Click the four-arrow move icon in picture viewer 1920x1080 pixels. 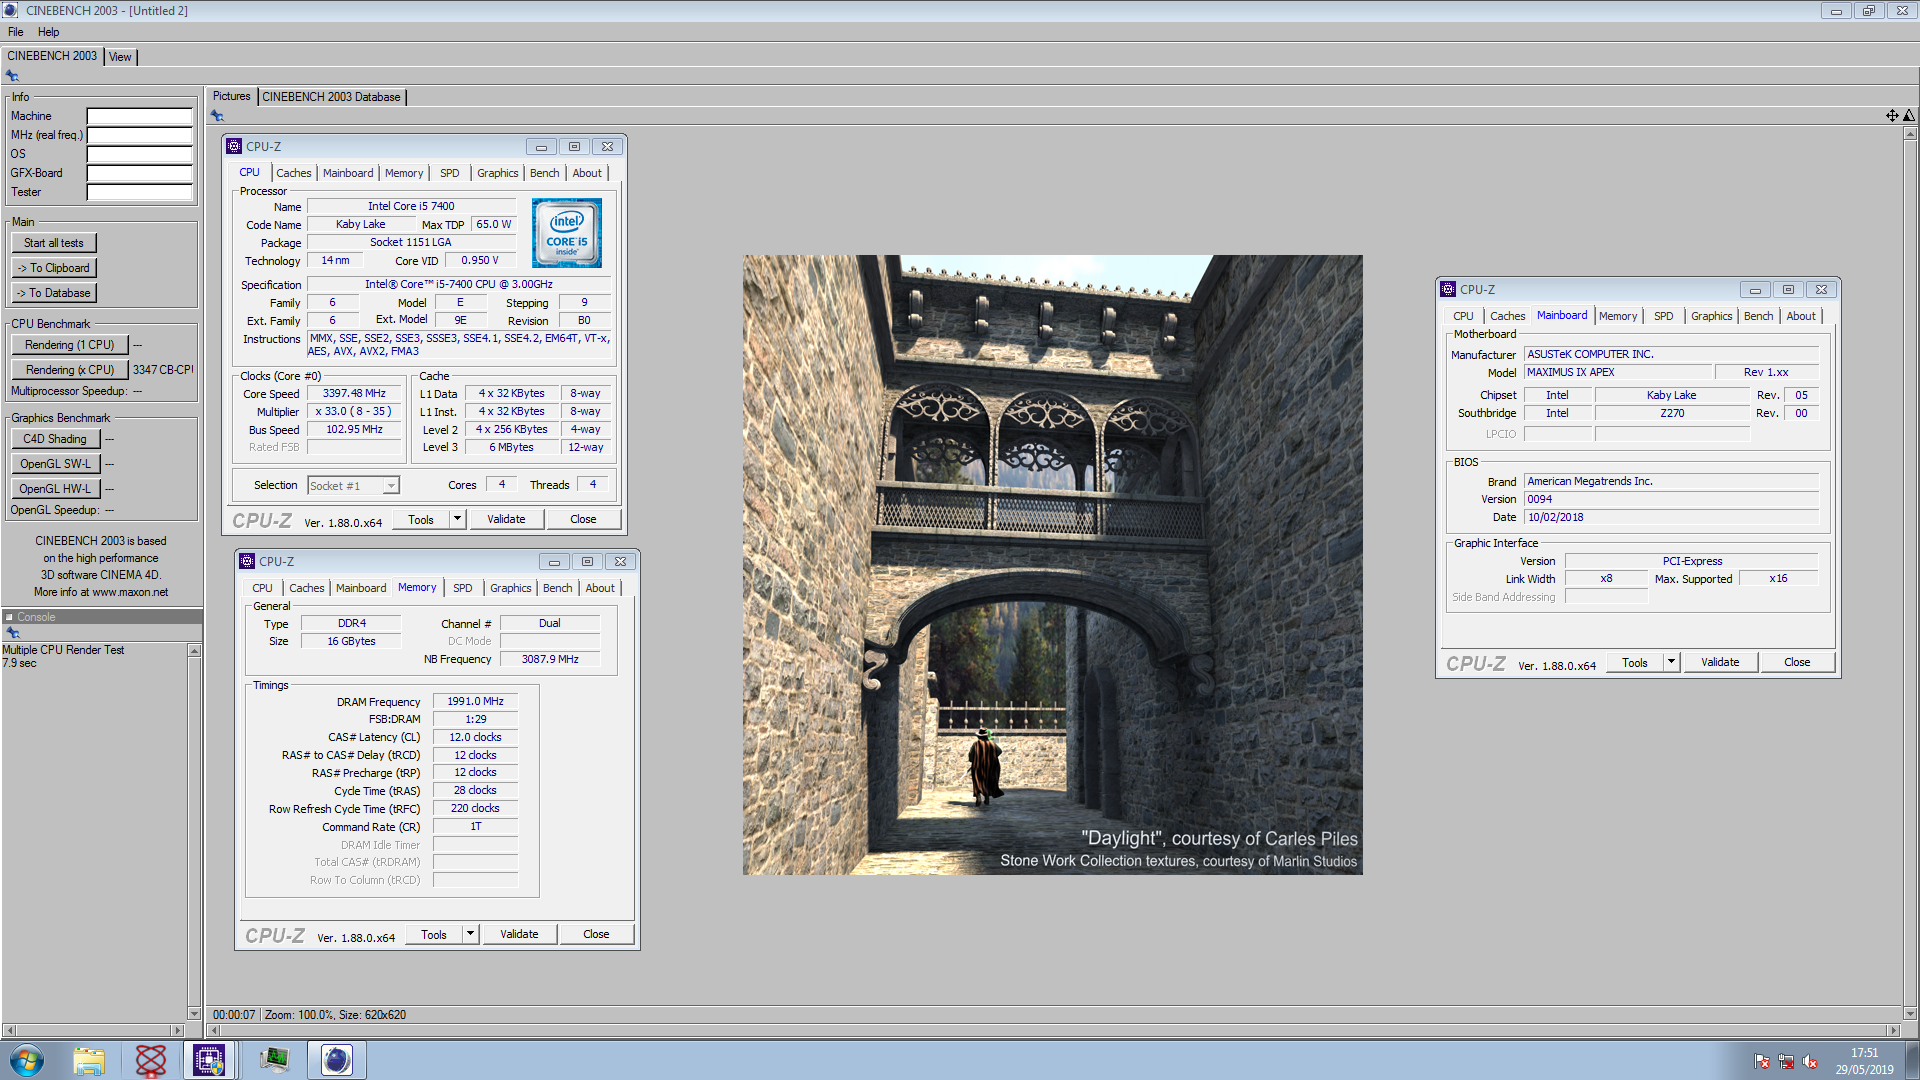(1892, 116)
